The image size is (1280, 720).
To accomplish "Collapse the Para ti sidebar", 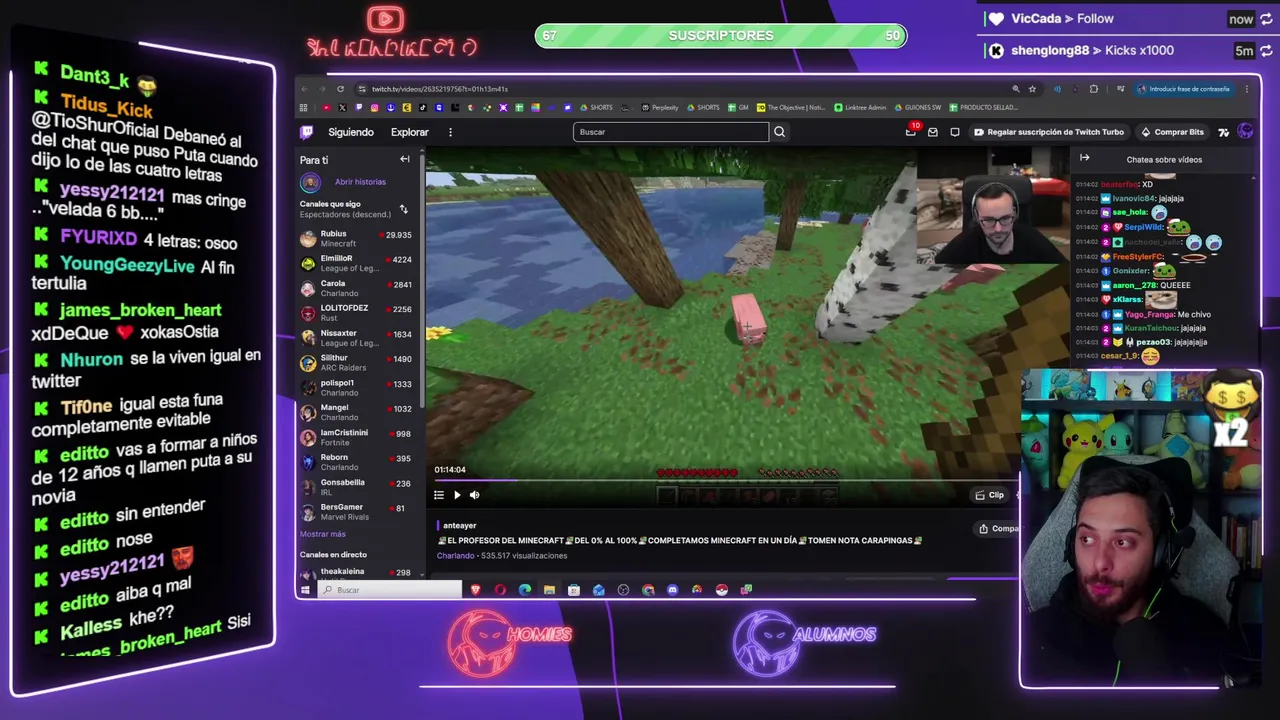I will (405, 159).
